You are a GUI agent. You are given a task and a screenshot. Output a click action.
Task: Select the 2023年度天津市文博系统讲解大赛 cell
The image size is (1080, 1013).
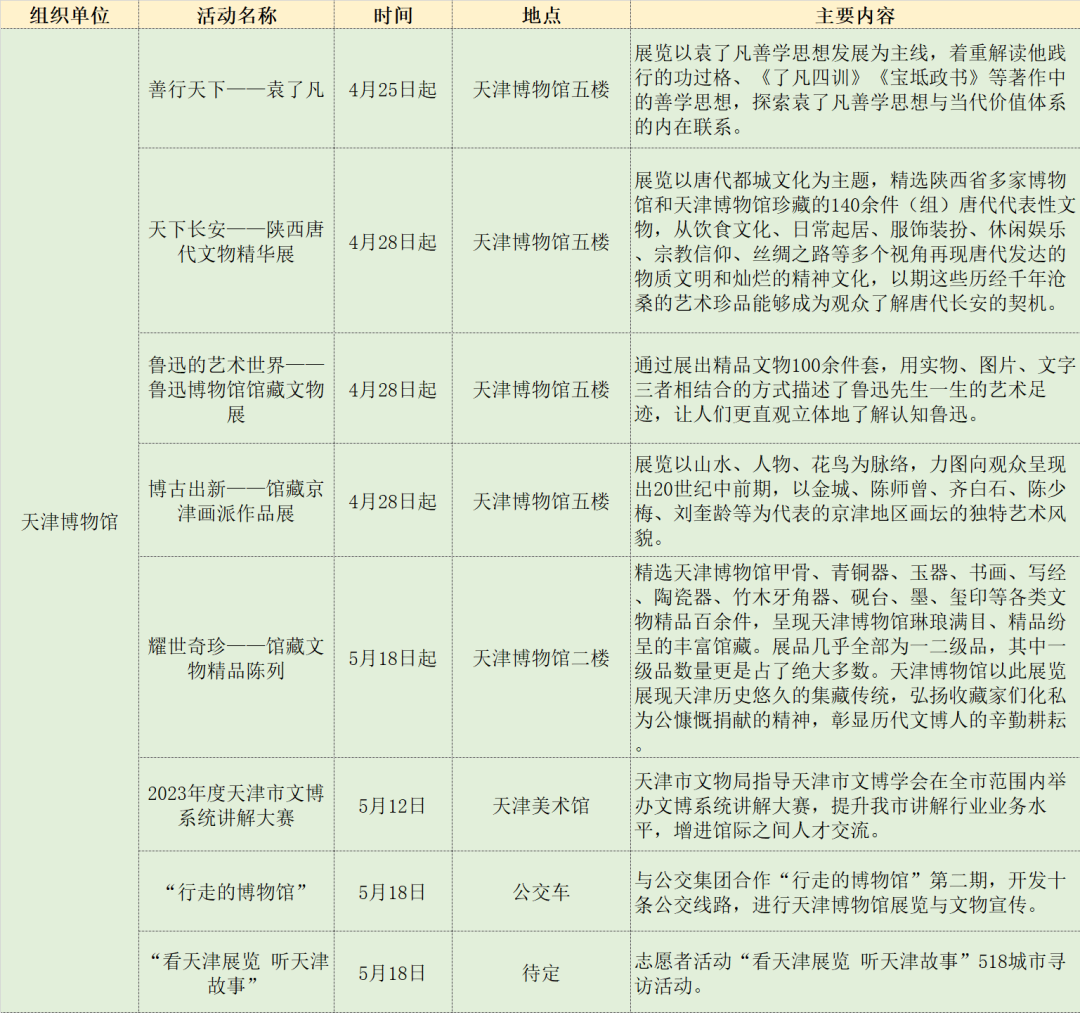(x=236, y=805)
